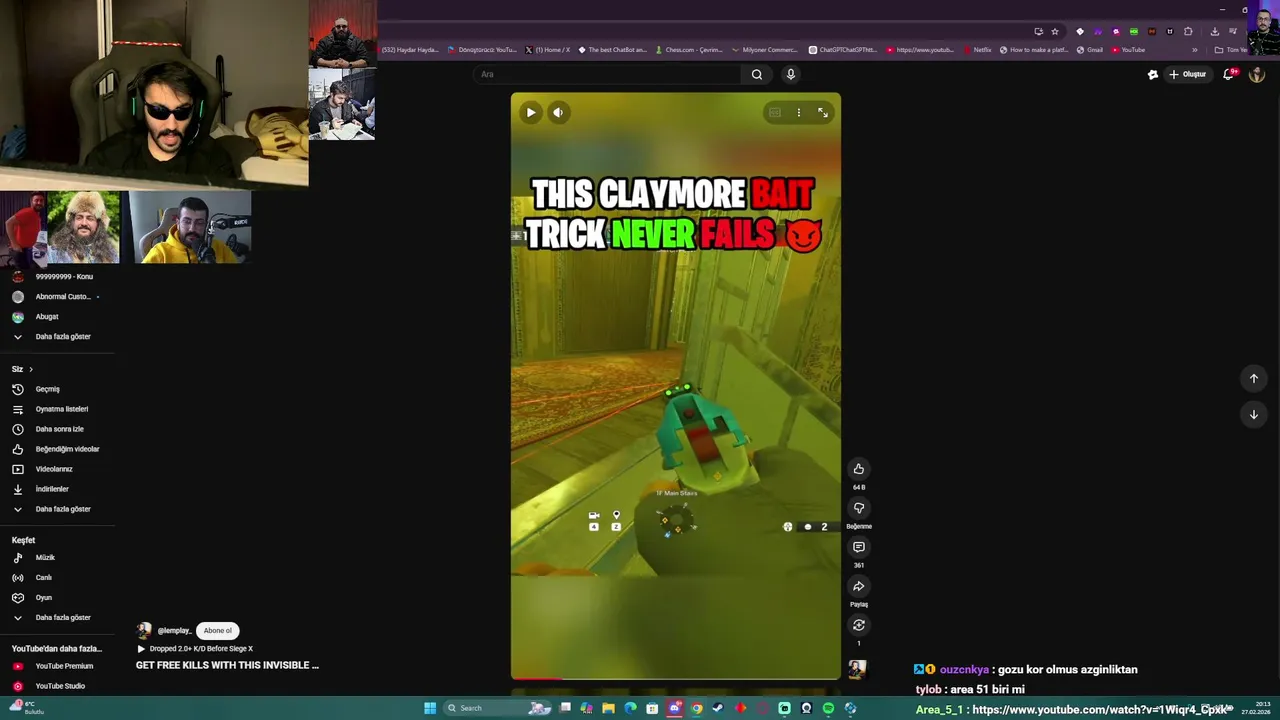Go to previous Short with up arrow

point(1253,378)
